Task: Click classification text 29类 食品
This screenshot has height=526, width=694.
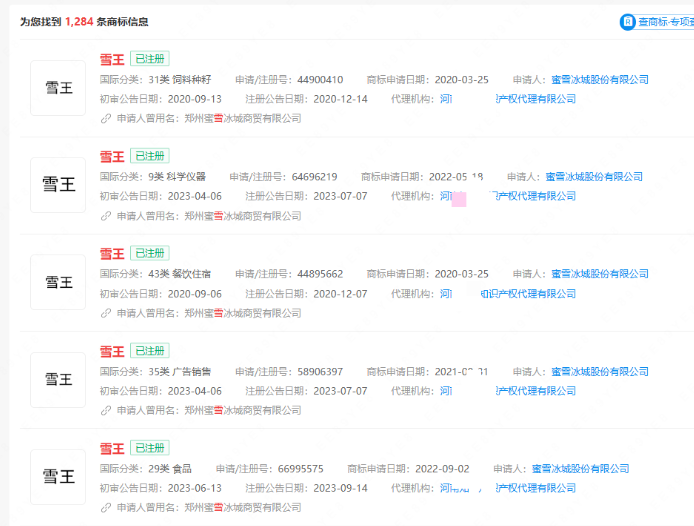Action: pos(170,468)
